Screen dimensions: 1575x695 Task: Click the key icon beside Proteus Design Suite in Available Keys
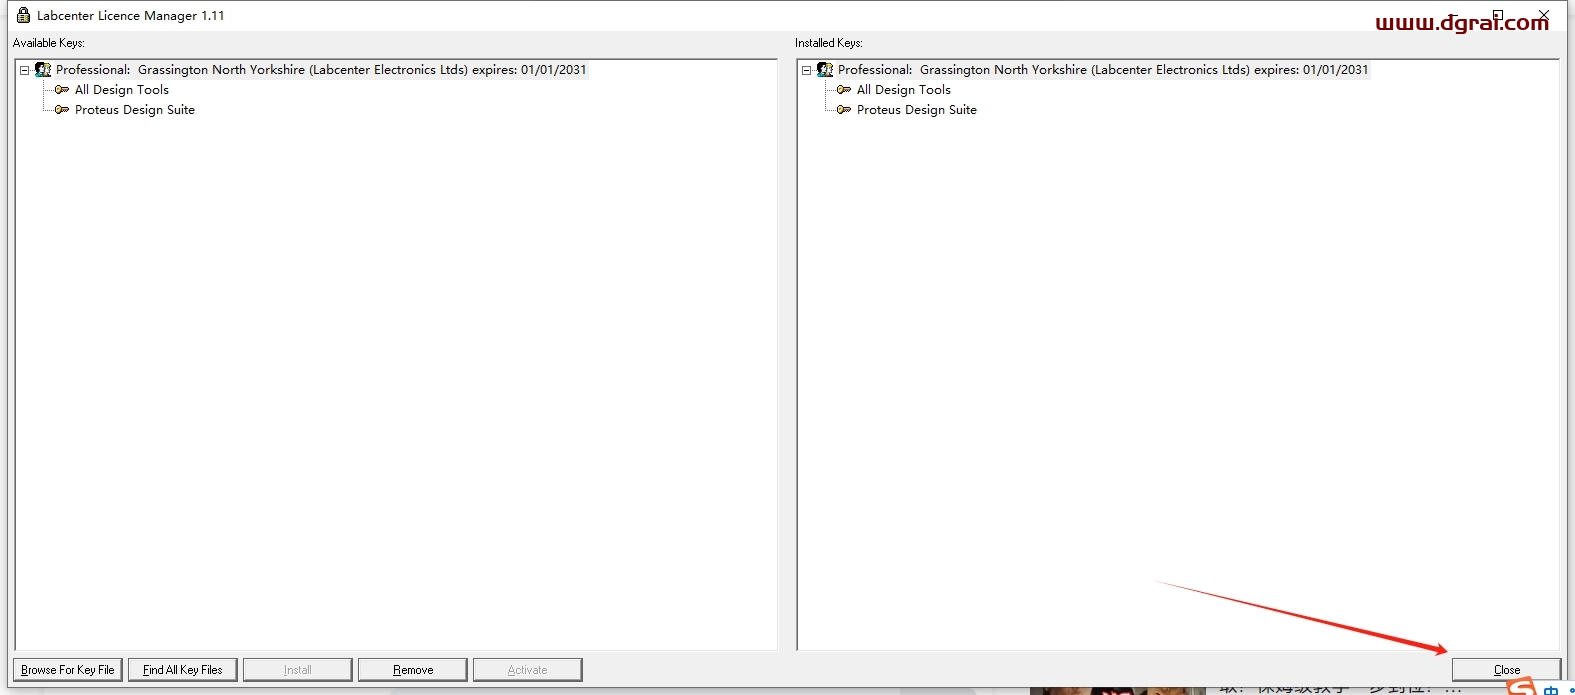[x=62, y=110]
